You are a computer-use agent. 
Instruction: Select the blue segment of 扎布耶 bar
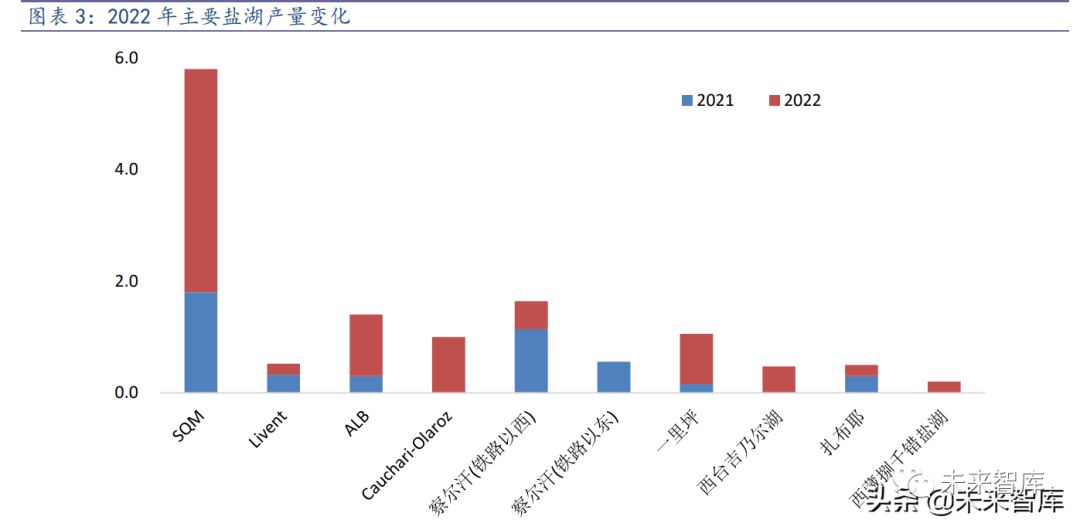(862, 385)
